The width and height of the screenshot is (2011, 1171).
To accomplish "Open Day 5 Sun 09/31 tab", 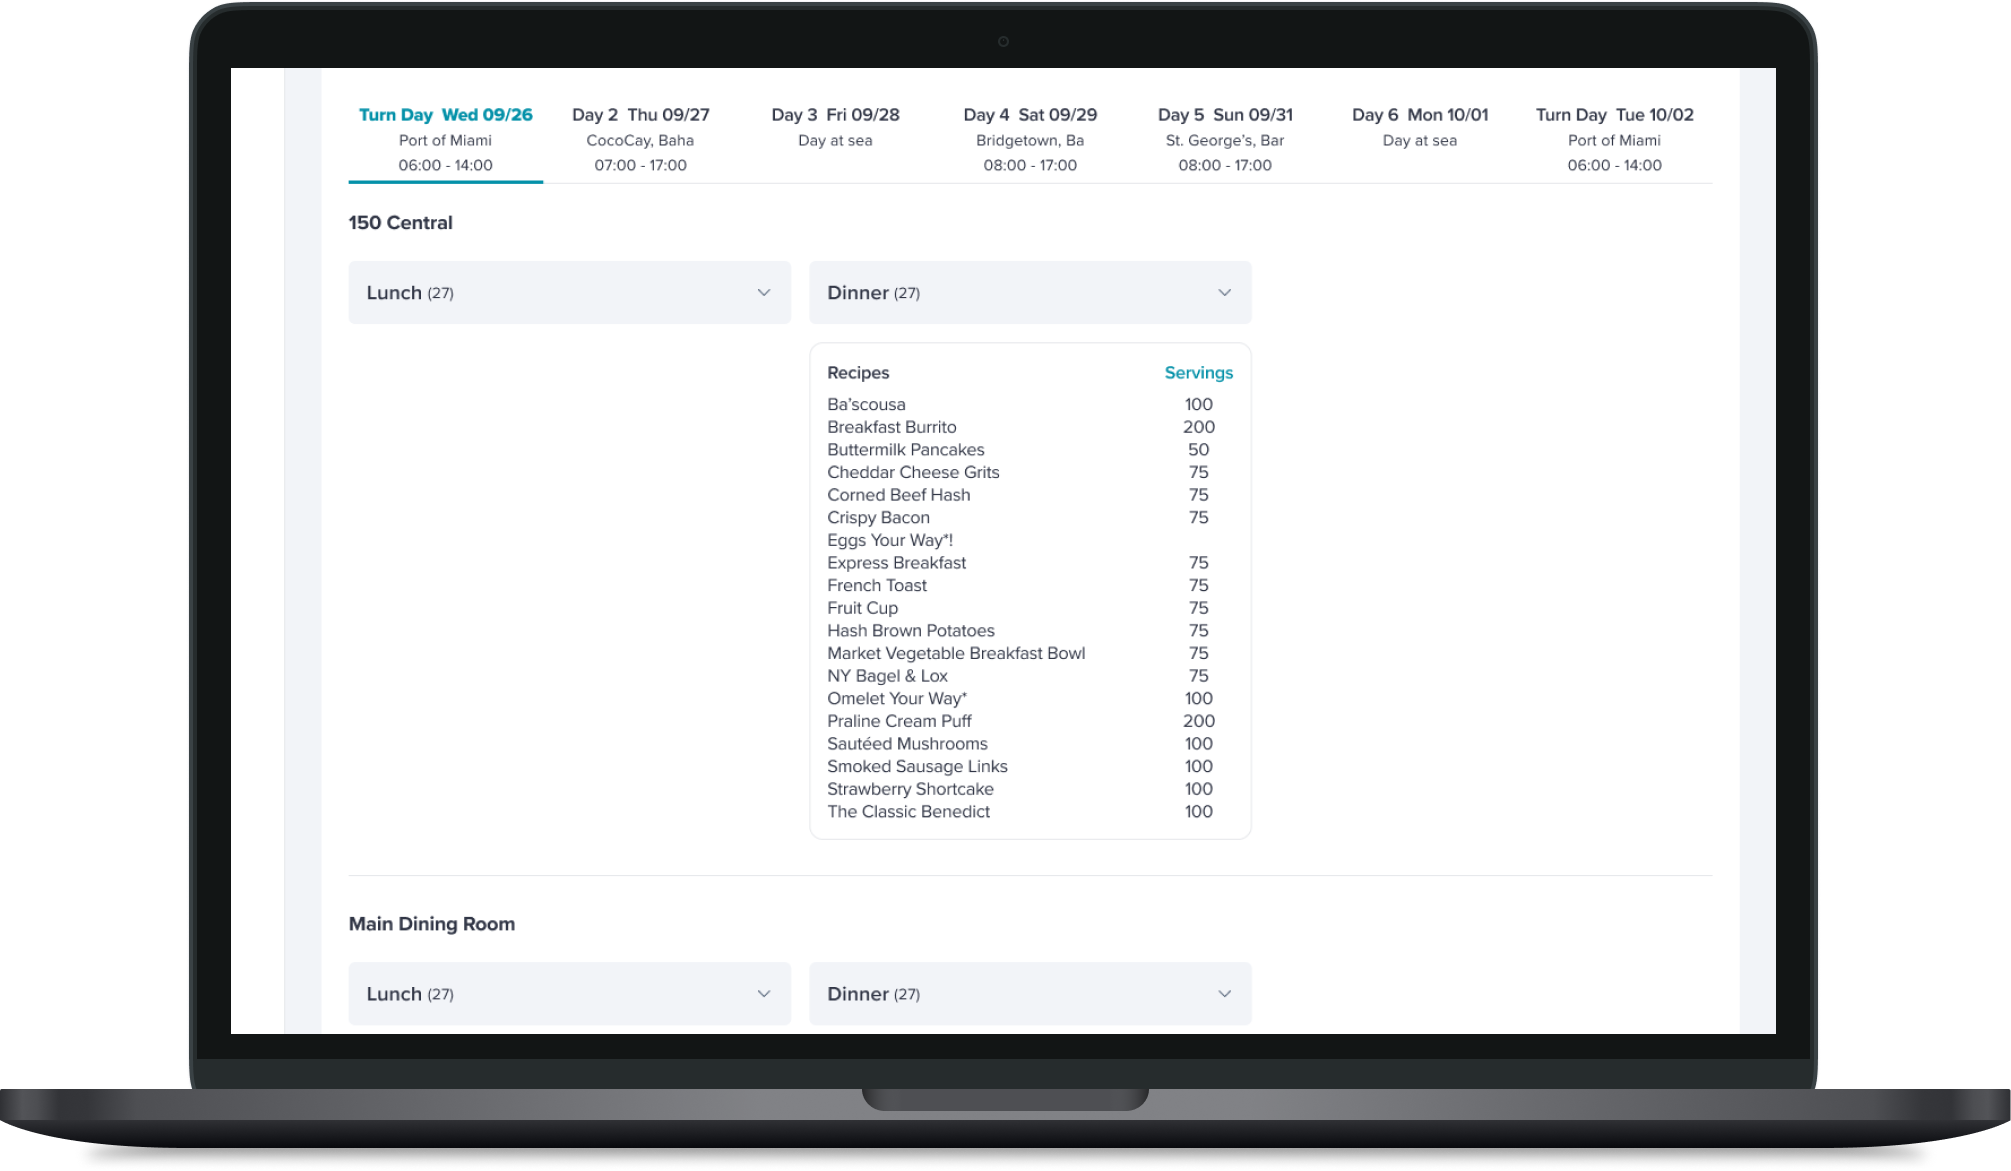I will pyautogui.click(x=1225, y=139).
